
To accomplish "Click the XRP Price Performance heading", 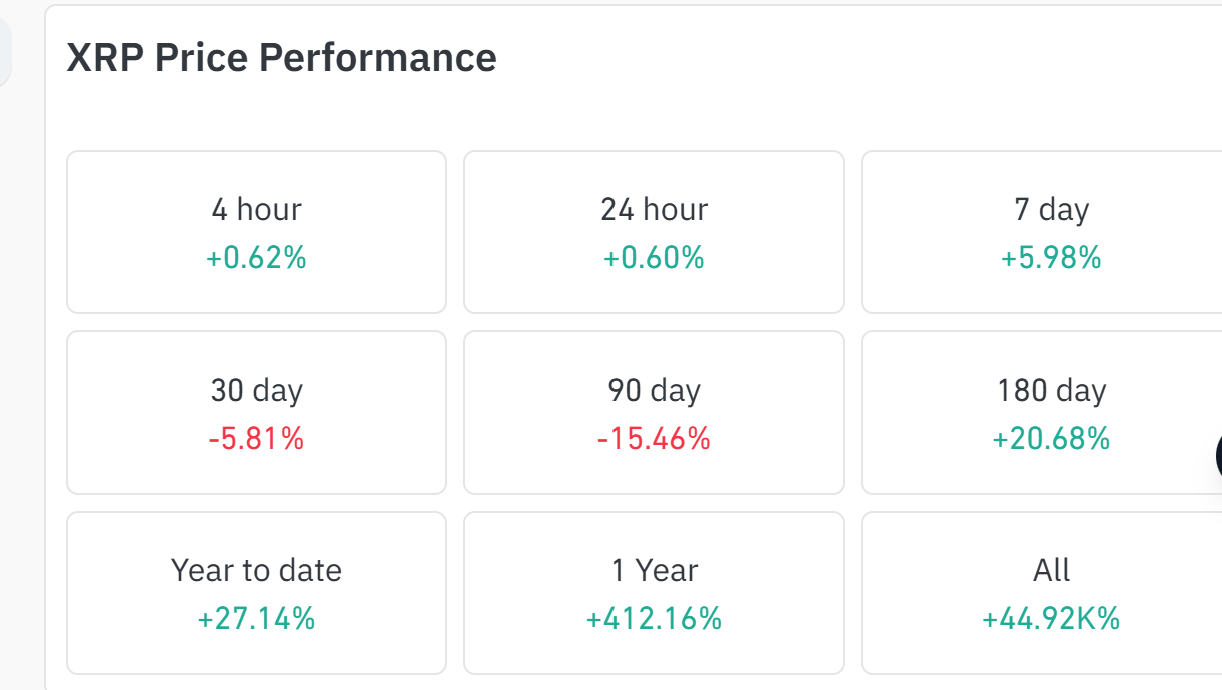I will (x=281, y=58).
